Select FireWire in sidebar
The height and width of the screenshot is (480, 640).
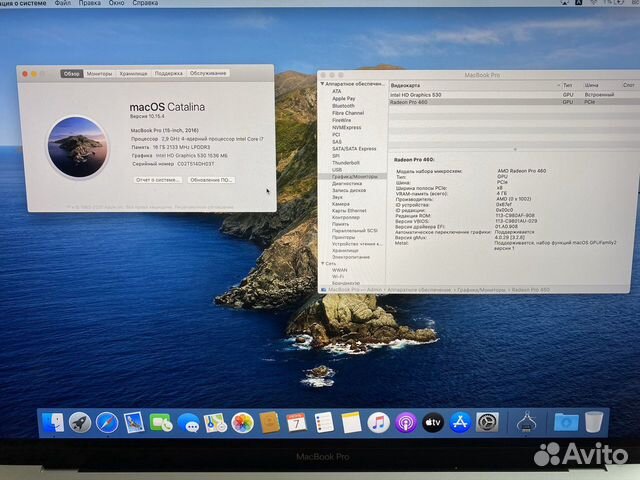pyautogui.click(x=341, y=120)
